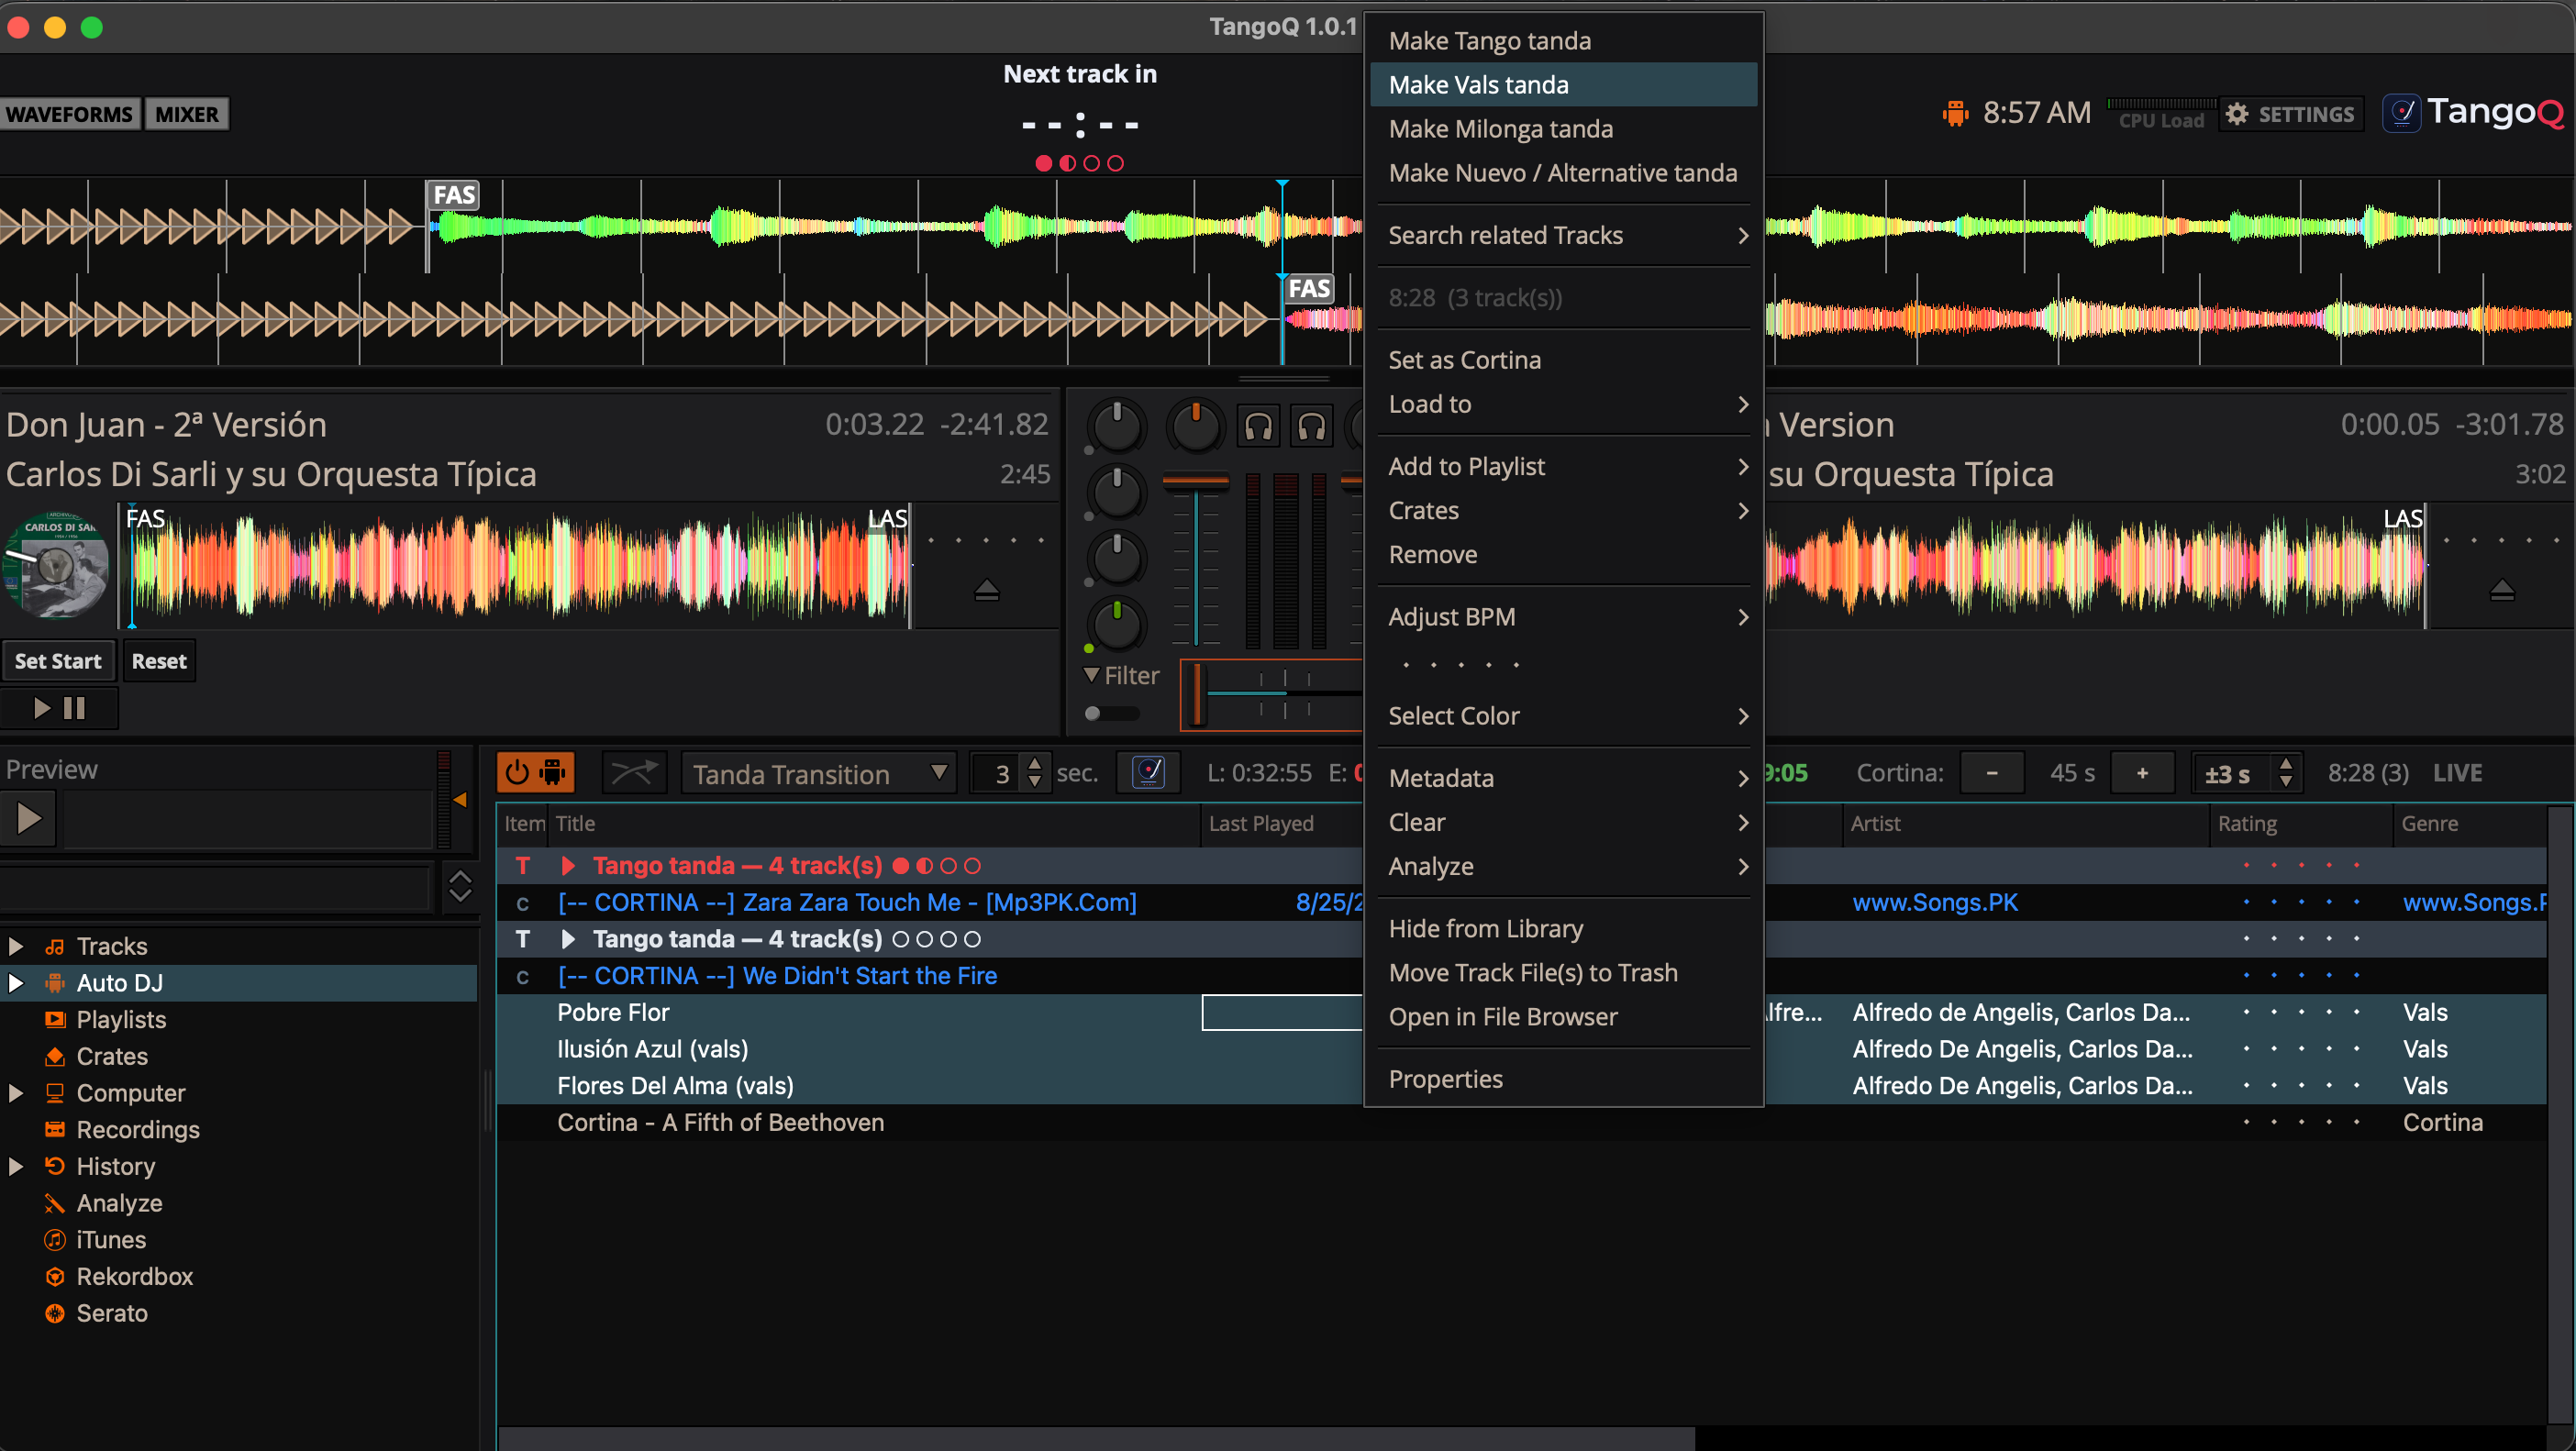Expand the Tracks tree node
Image resolution: width=2576 pixels, height=1451 pixels.
pyautogui.click(x=16, y=946)
